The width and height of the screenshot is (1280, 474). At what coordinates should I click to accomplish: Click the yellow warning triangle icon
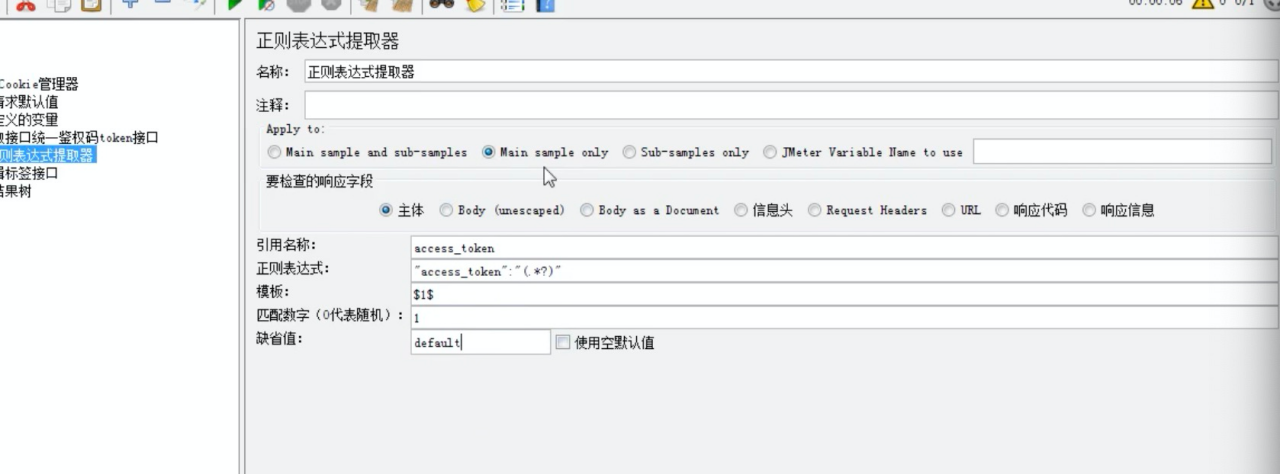coord(1202,4)
